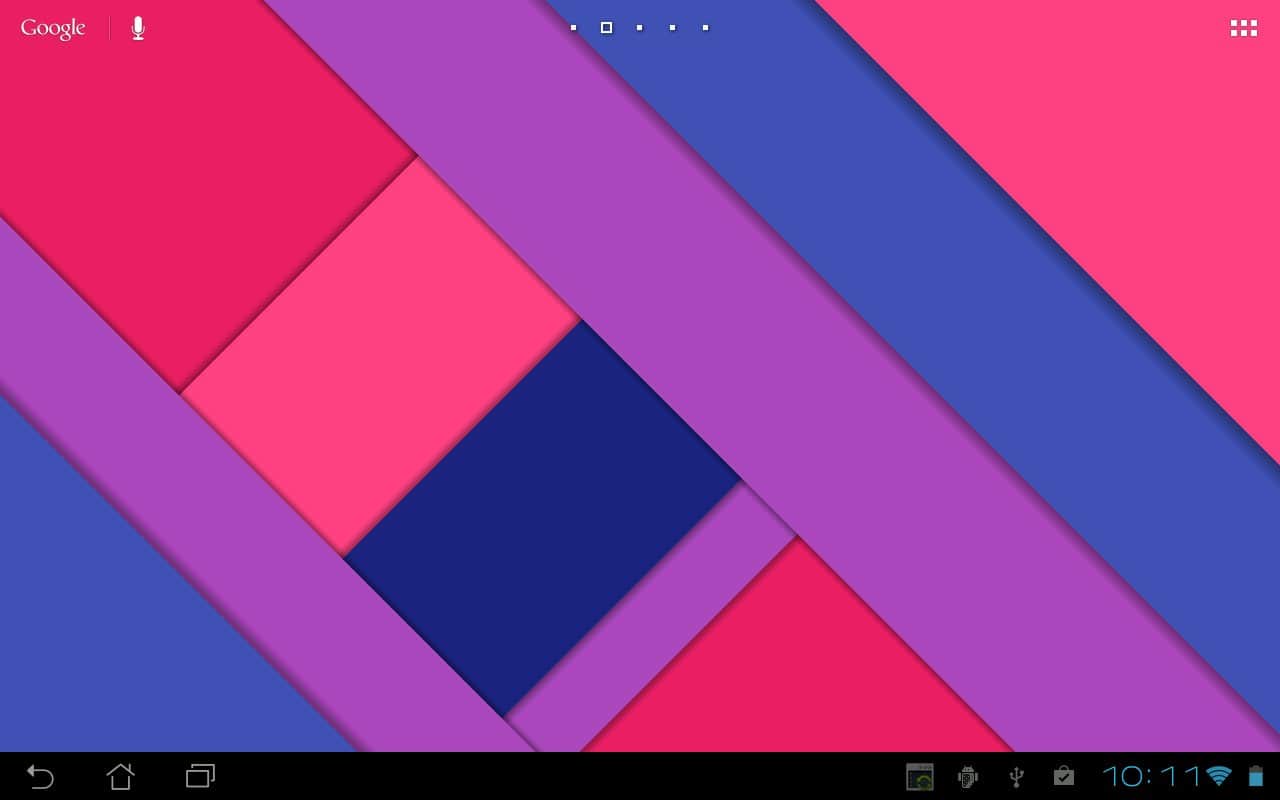Tap the light pink square in wallpaper center

point(380,355)
